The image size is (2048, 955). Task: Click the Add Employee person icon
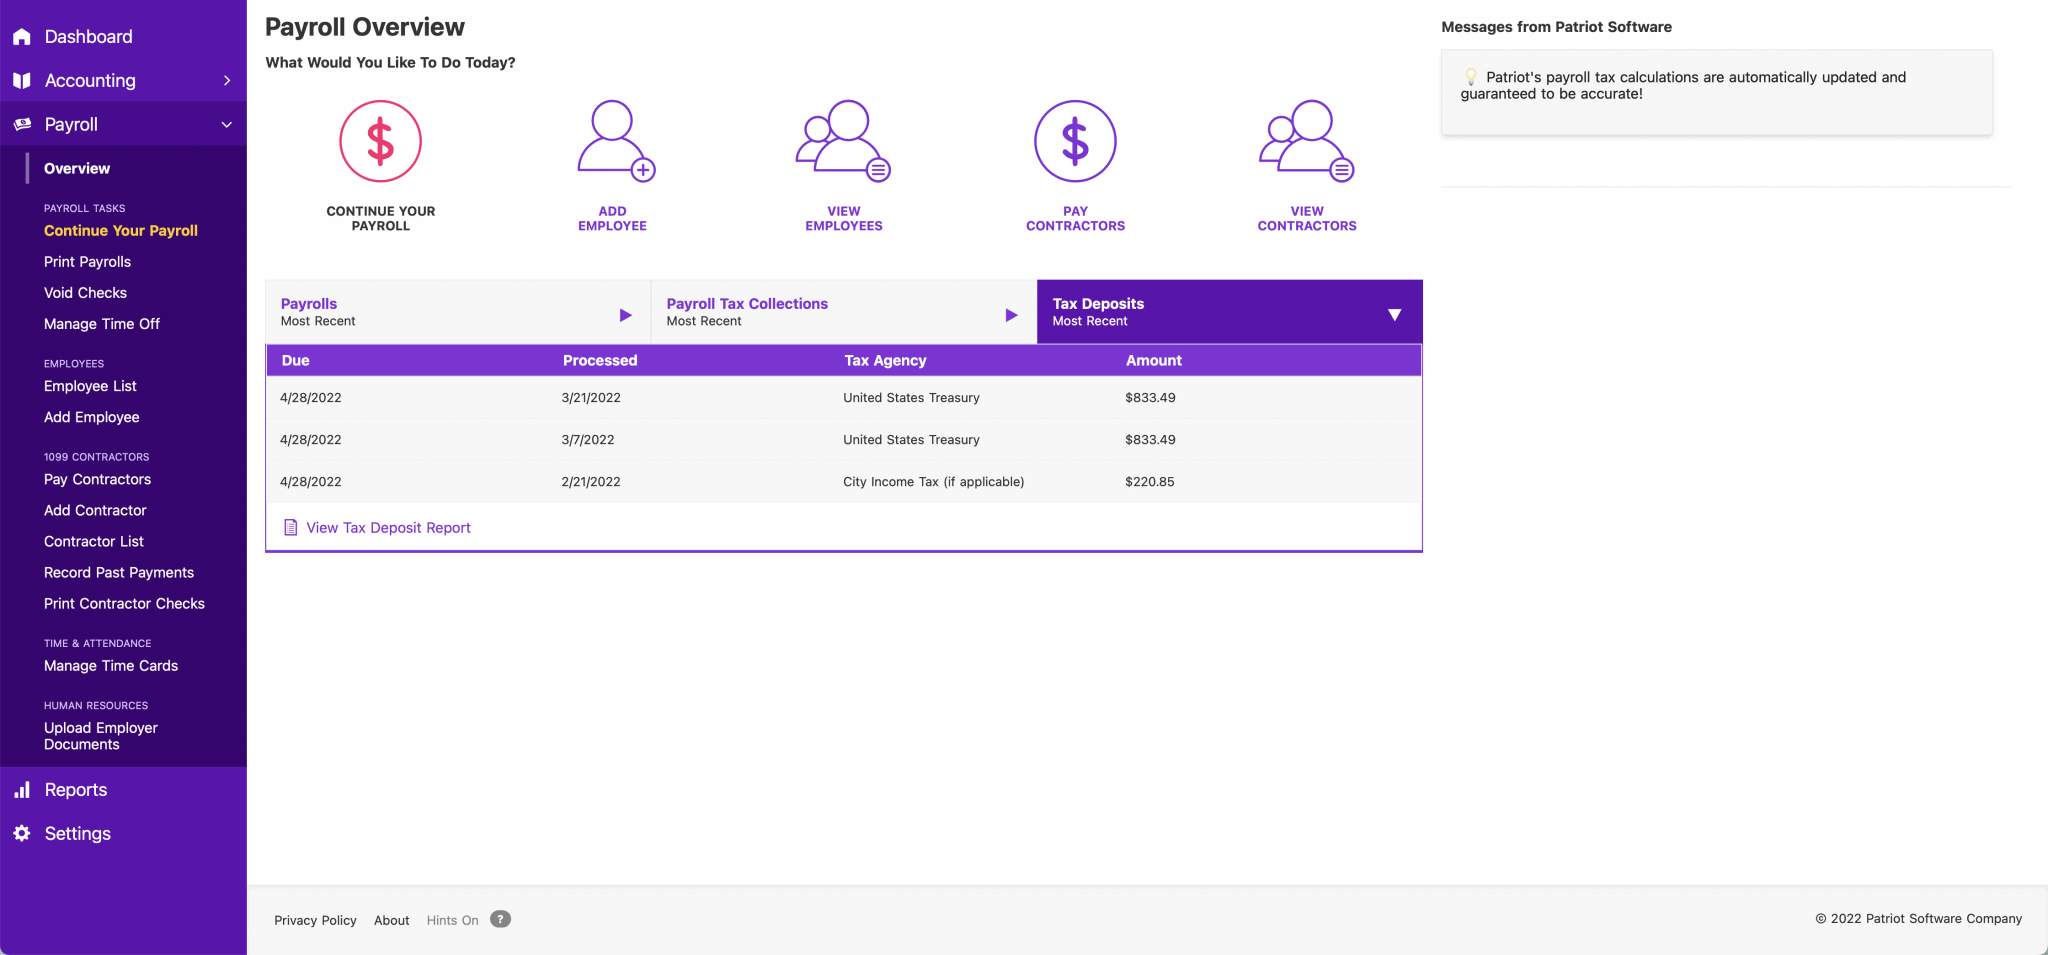pyautogui.click(x=612, y=141)
